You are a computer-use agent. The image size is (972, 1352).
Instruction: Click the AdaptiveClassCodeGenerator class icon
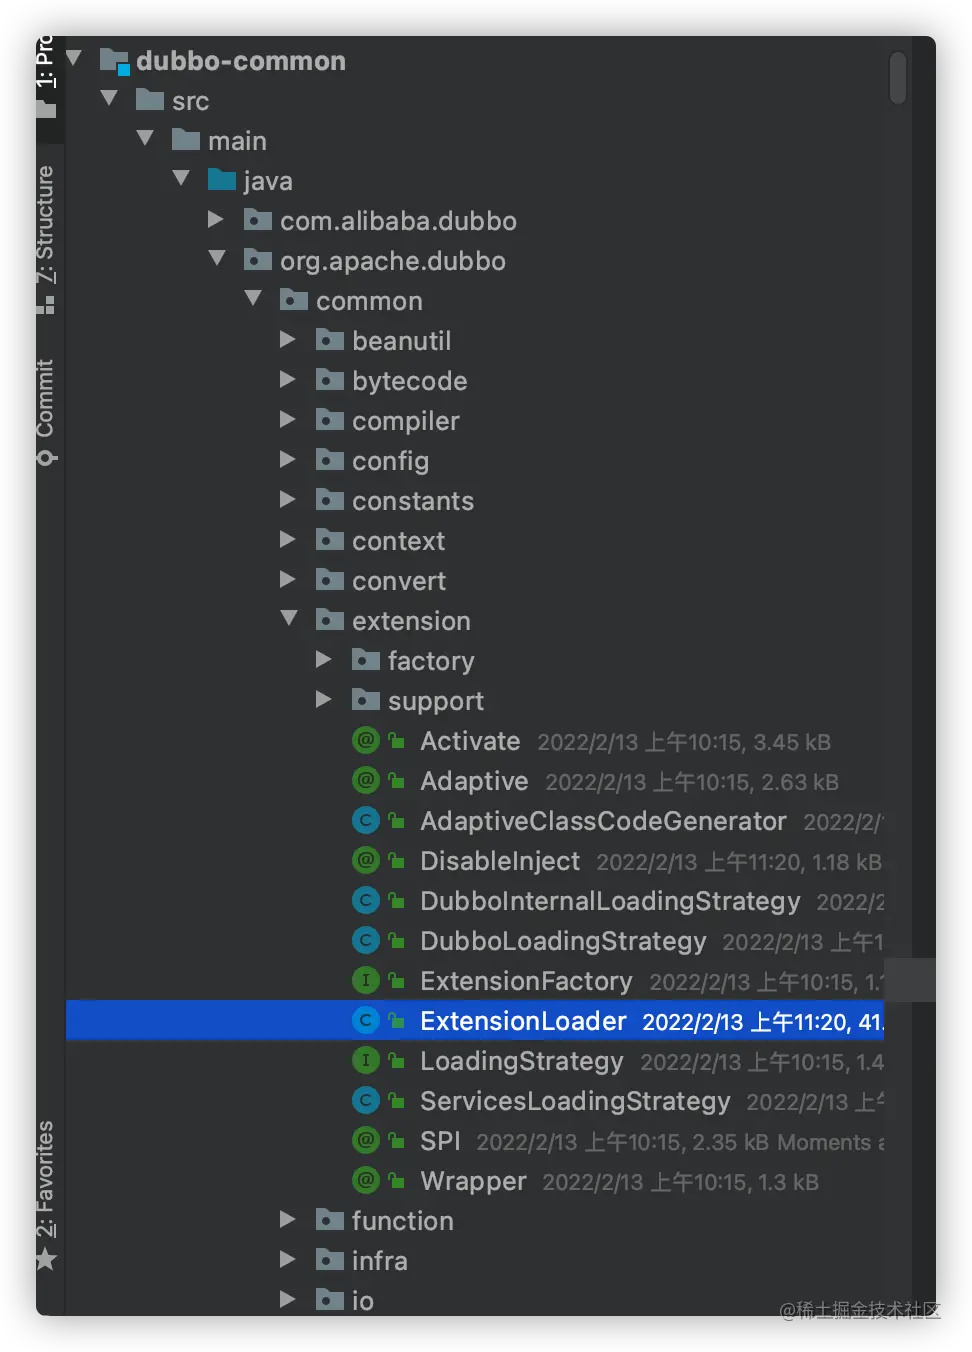tap(366, 821)
